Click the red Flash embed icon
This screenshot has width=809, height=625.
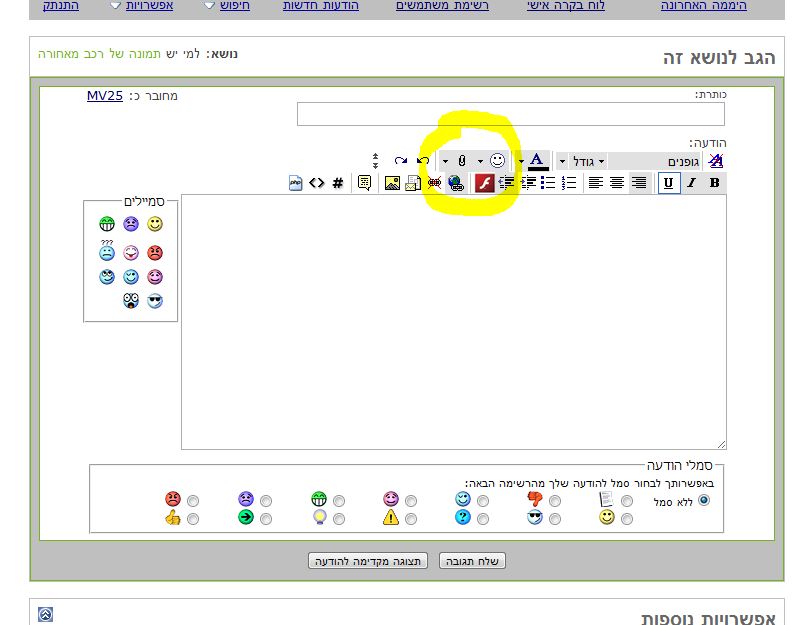coord(484,183)
